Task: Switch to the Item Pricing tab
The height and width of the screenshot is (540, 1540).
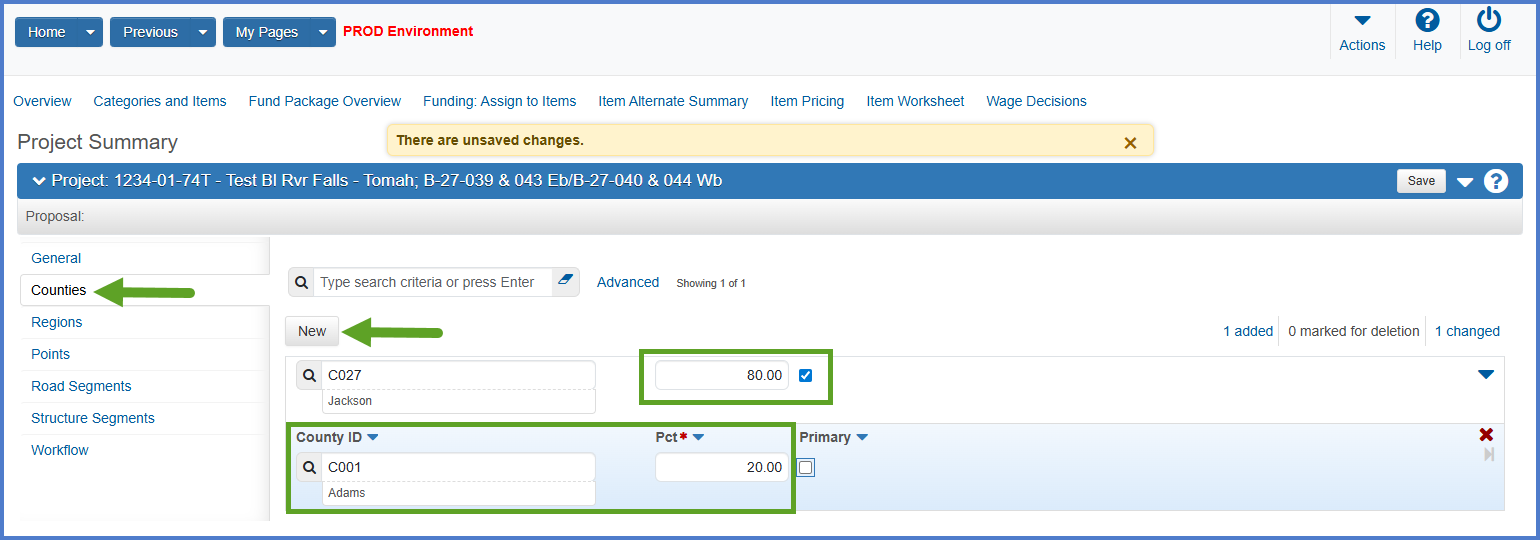Action: (807, 101)
